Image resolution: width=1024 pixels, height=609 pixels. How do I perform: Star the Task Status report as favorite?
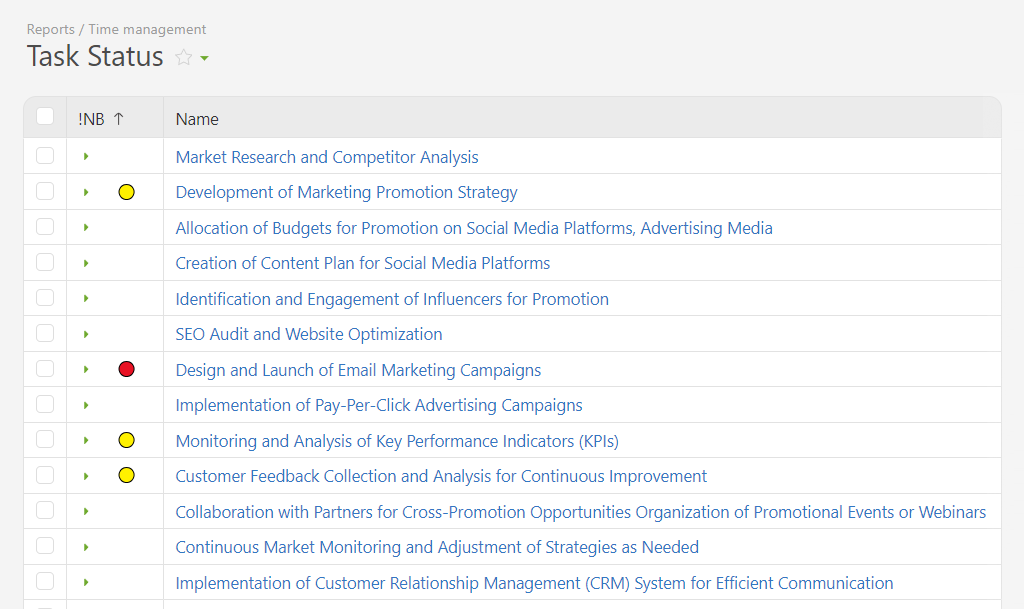click(184, 57)
